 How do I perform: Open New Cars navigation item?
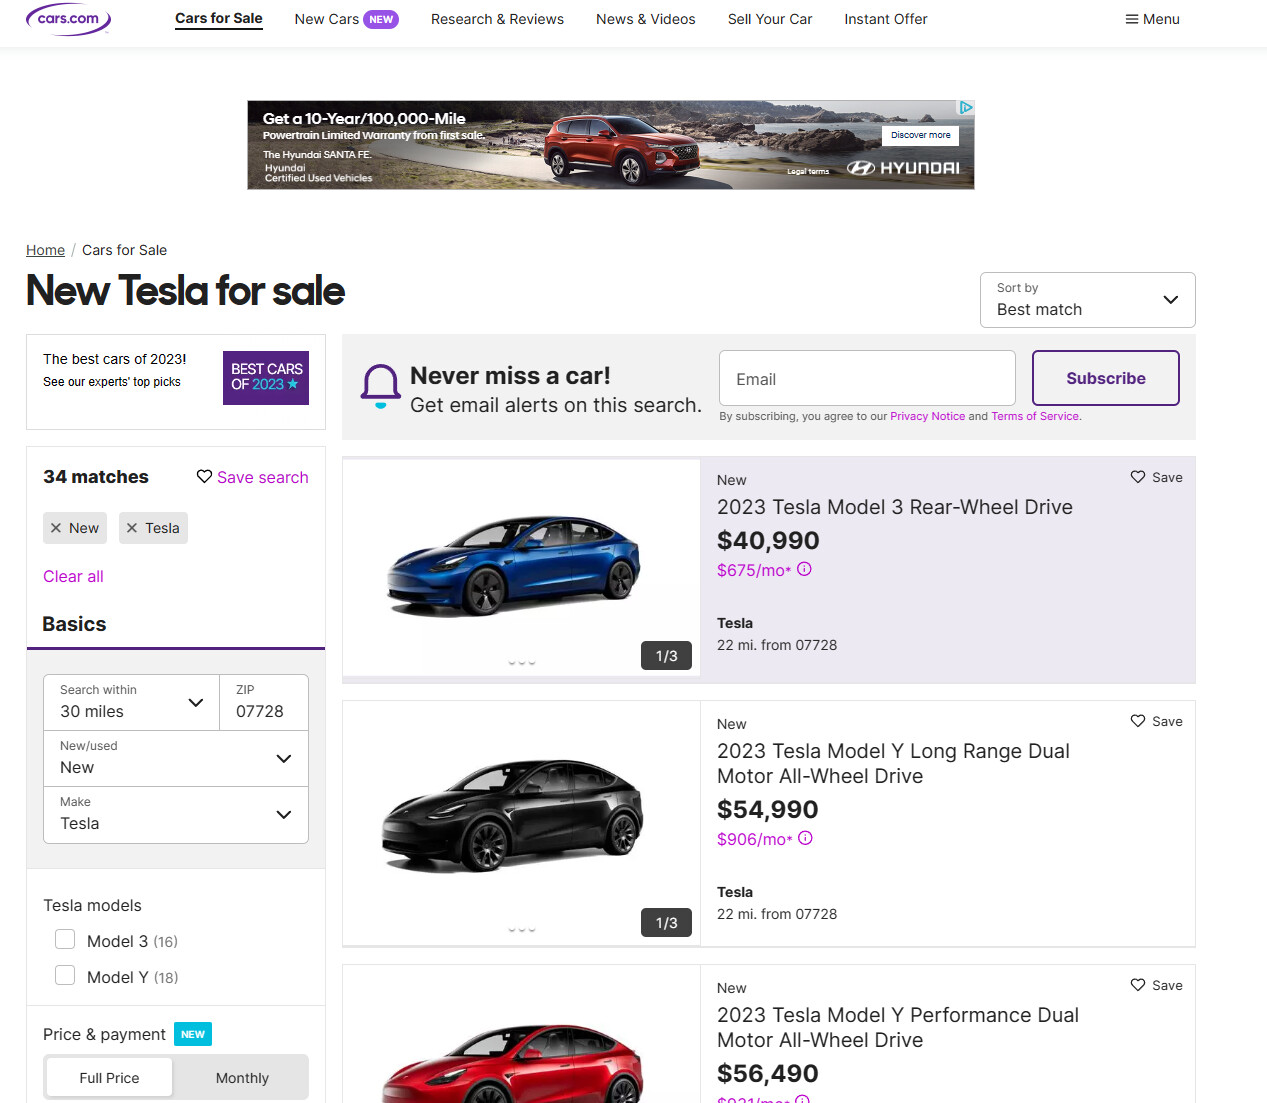[x=346, y=19]
